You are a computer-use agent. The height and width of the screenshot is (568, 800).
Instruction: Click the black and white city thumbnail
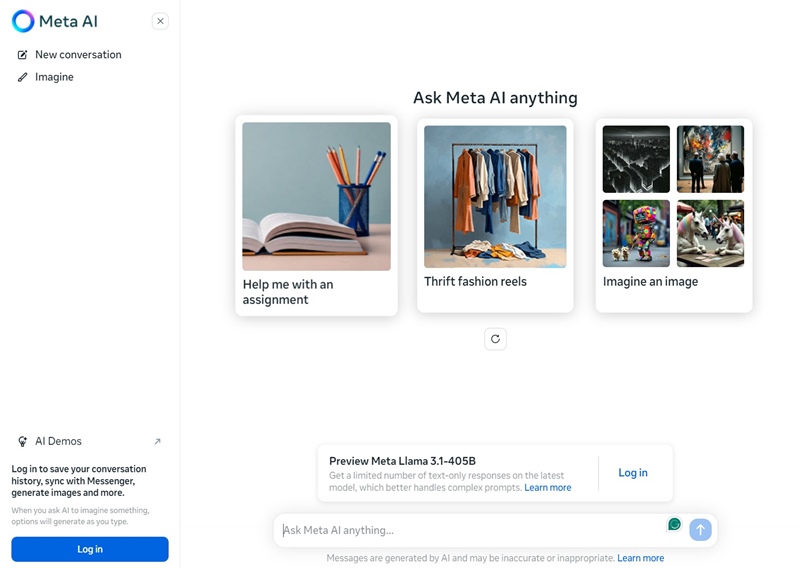pos(636,159)
